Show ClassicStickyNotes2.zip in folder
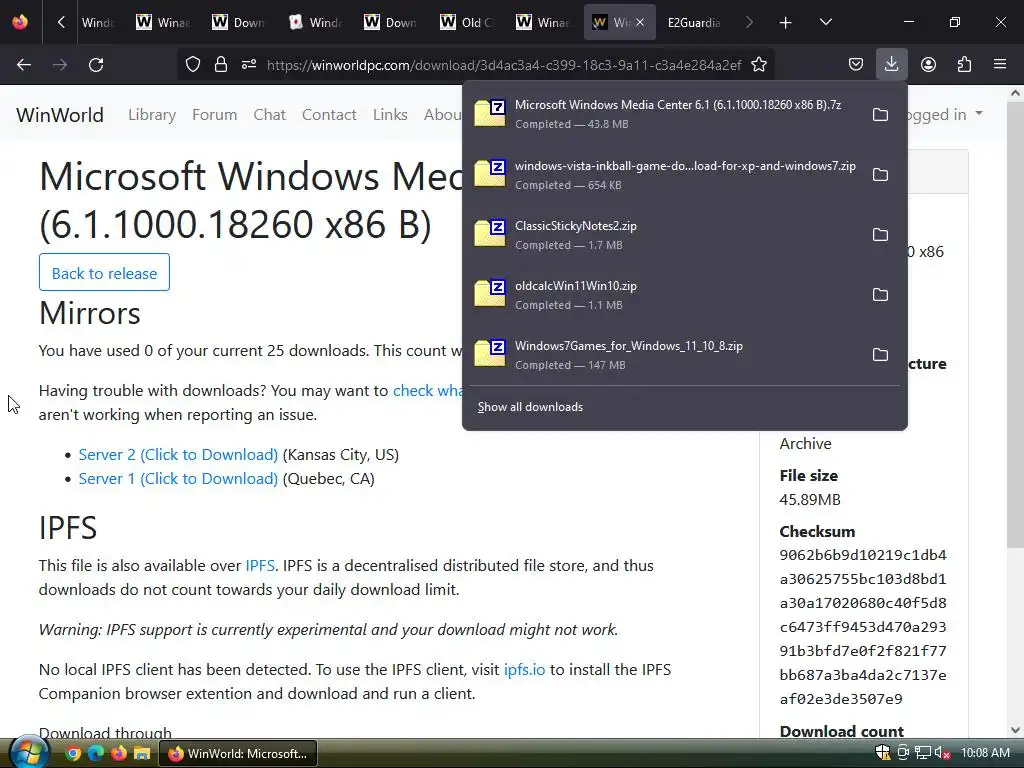1024x768 pixels. coord(880,234)
